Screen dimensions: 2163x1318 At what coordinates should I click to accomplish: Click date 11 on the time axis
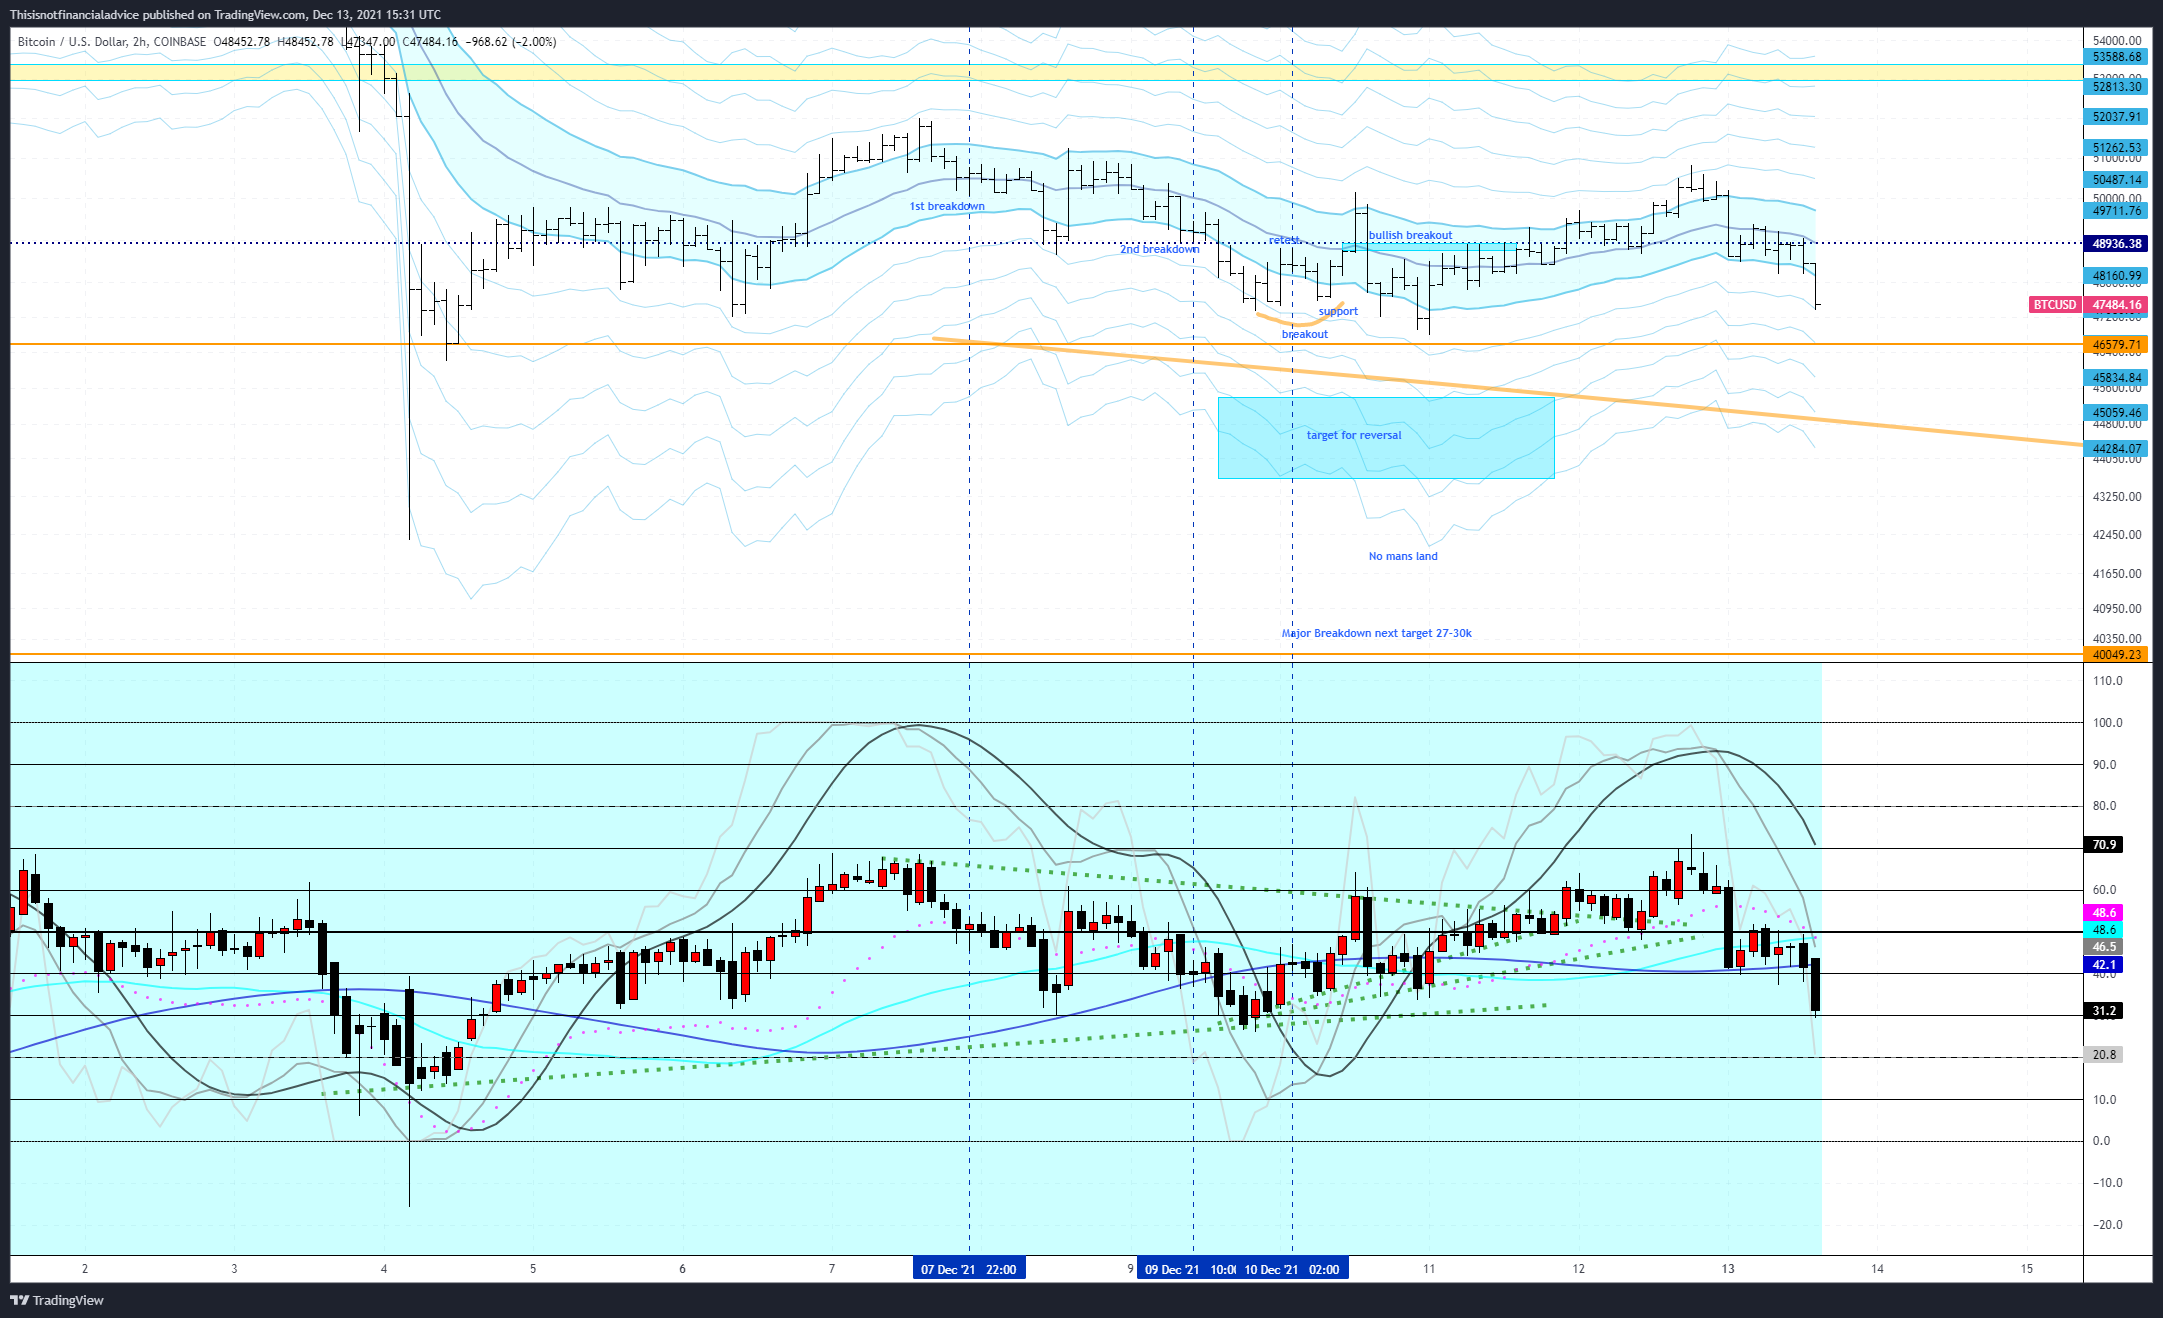[1429, 1269]
